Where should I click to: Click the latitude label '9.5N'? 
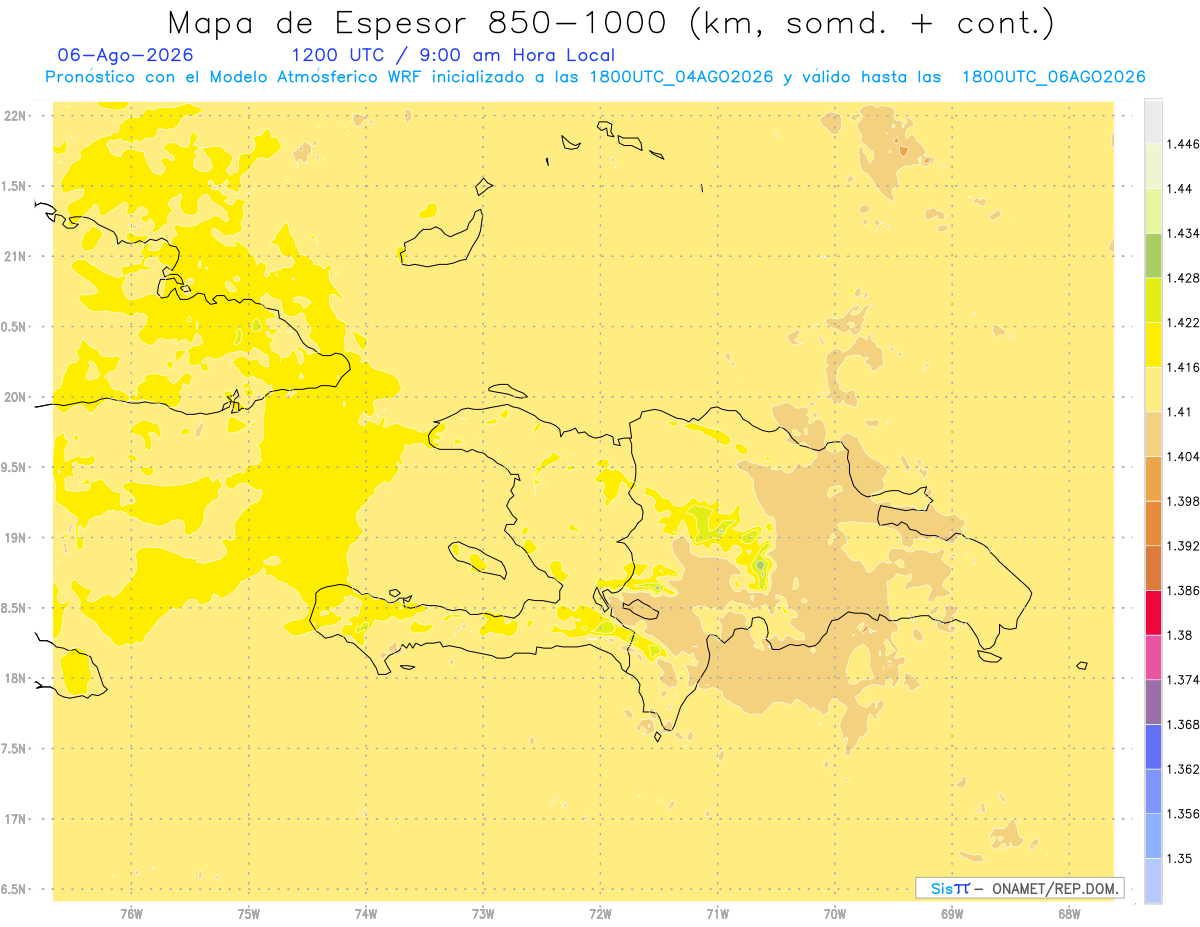coord(15,467)
